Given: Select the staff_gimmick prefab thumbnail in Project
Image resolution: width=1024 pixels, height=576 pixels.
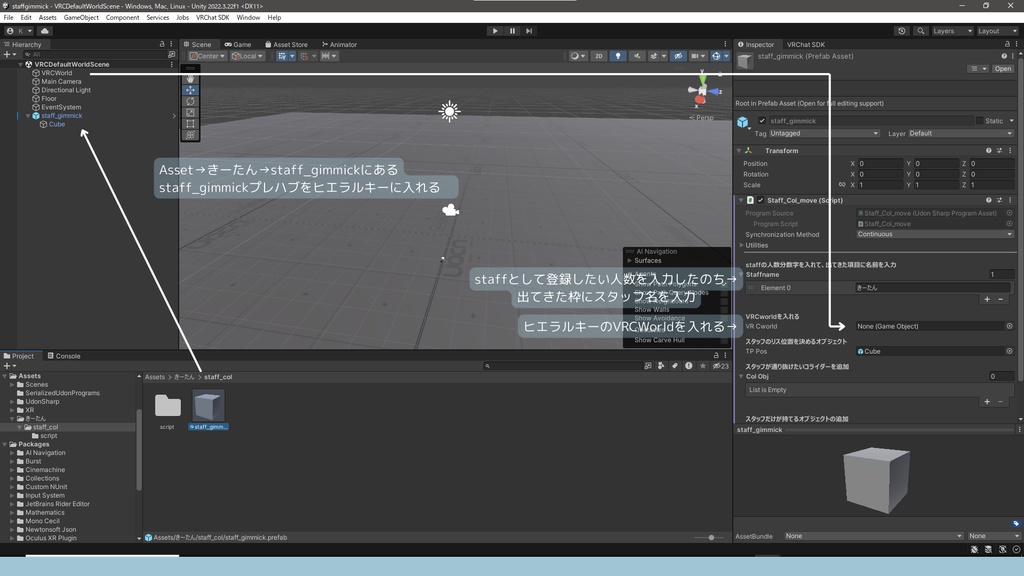Looking at the screenshot, I should coord(210,407).
